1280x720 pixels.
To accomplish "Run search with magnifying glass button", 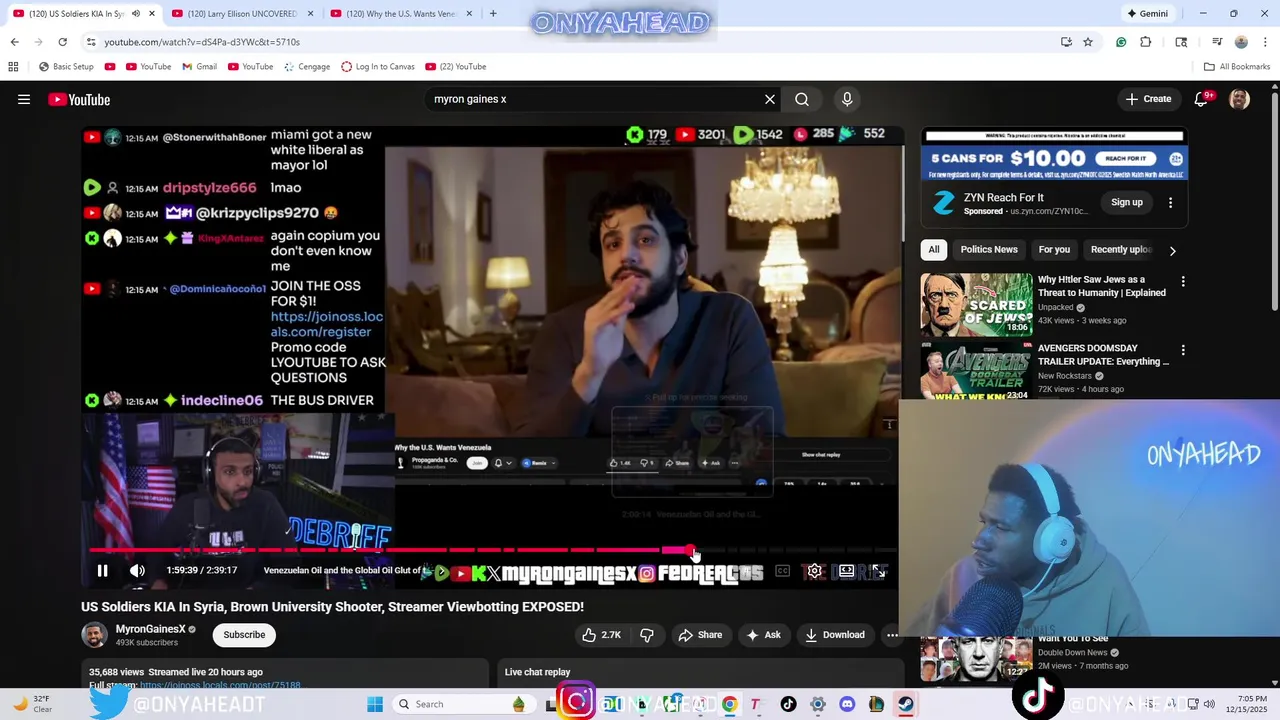I will tap(802, 99).
